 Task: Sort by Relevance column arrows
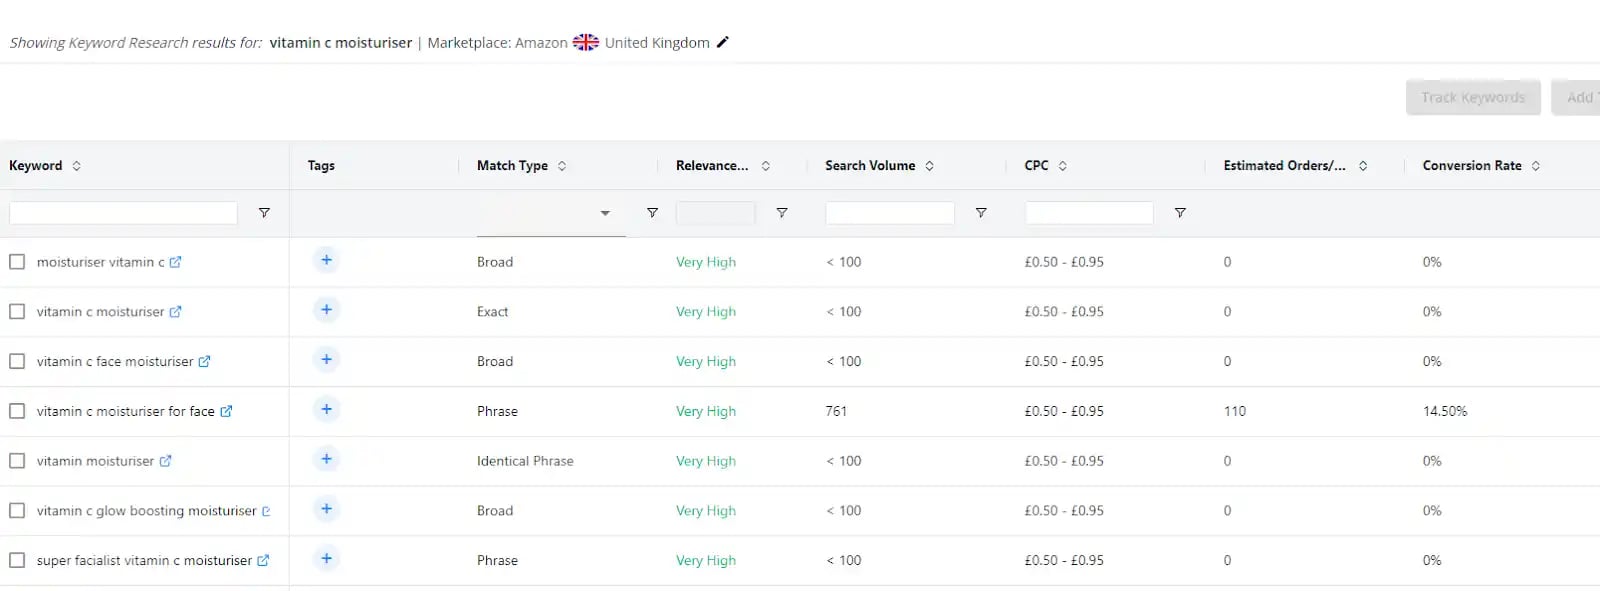pos(766,166)
